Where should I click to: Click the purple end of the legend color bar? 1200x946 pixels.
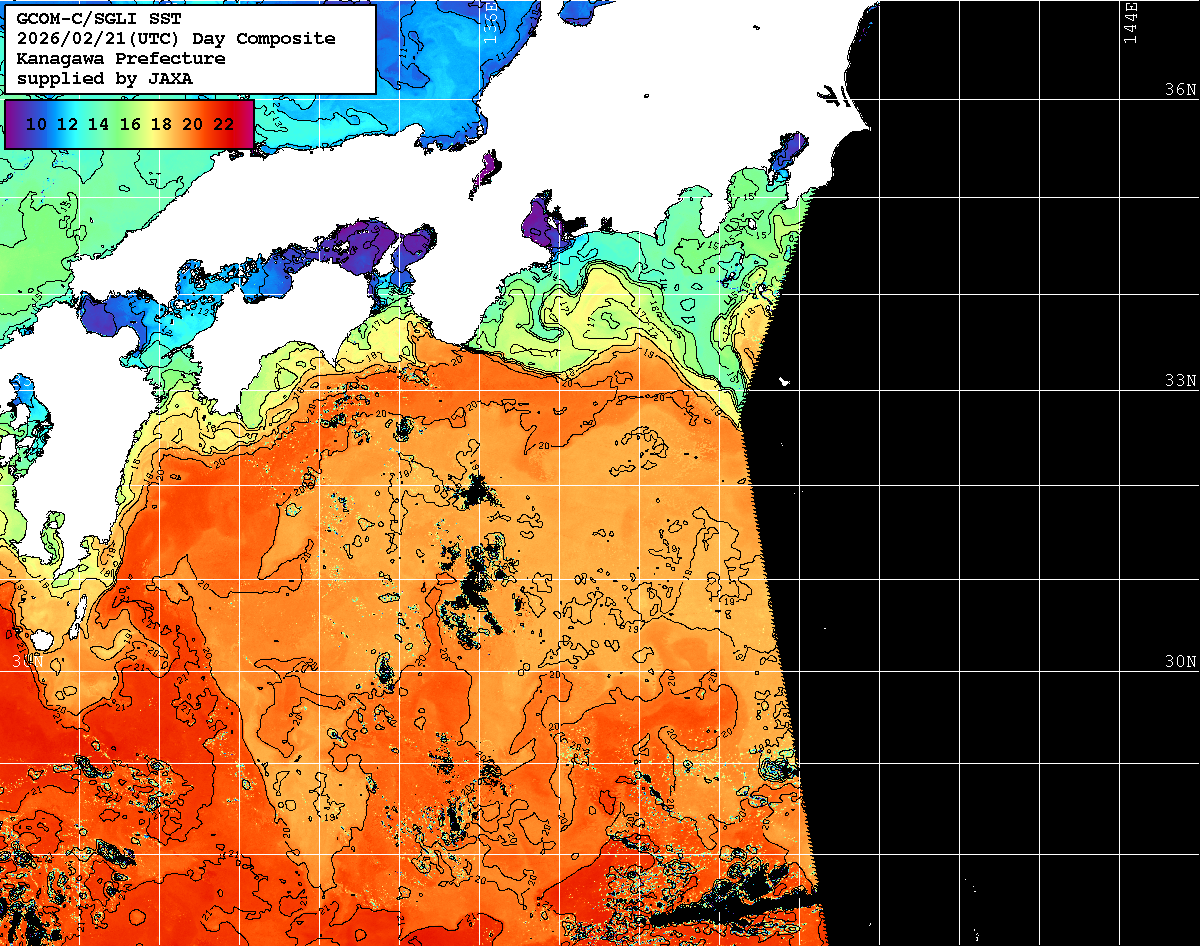[13, 124]
